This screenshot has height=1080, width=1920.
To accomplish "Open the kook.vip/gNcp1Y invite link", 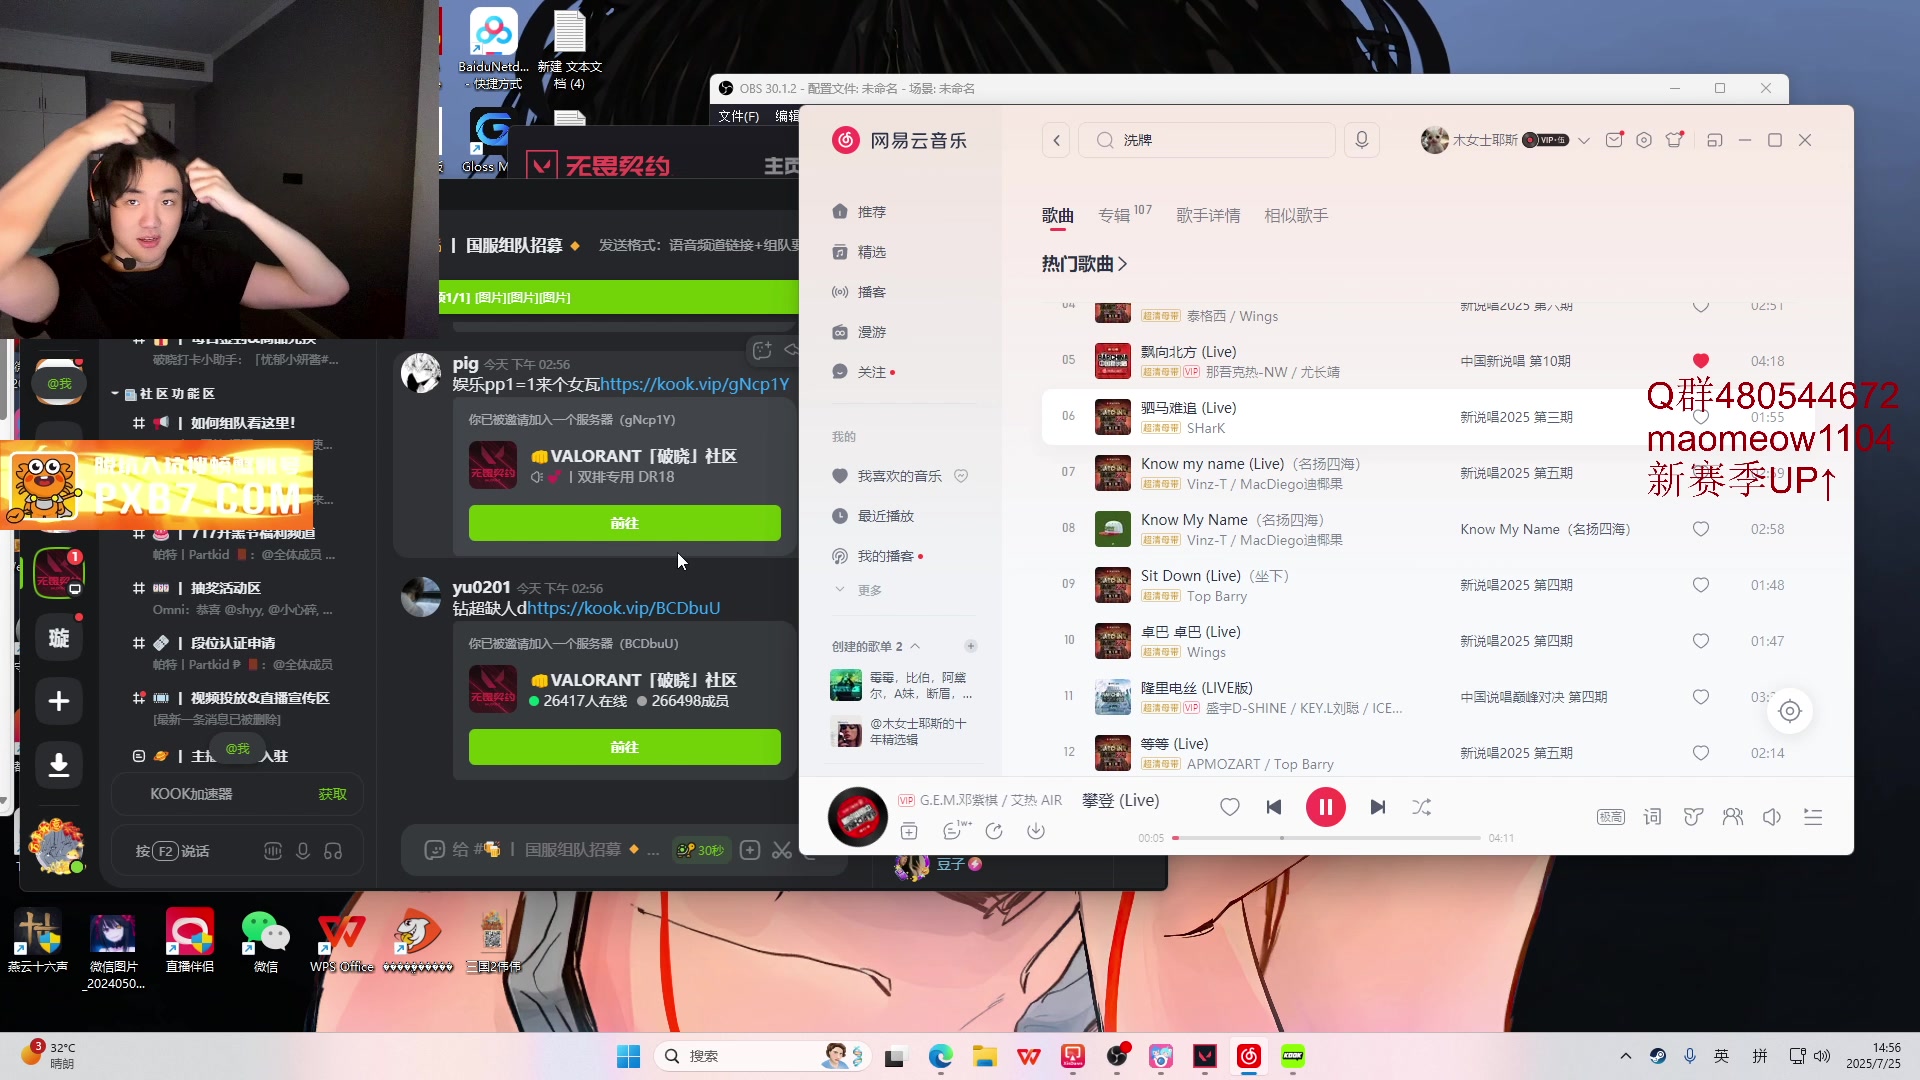I will (694, 384).
